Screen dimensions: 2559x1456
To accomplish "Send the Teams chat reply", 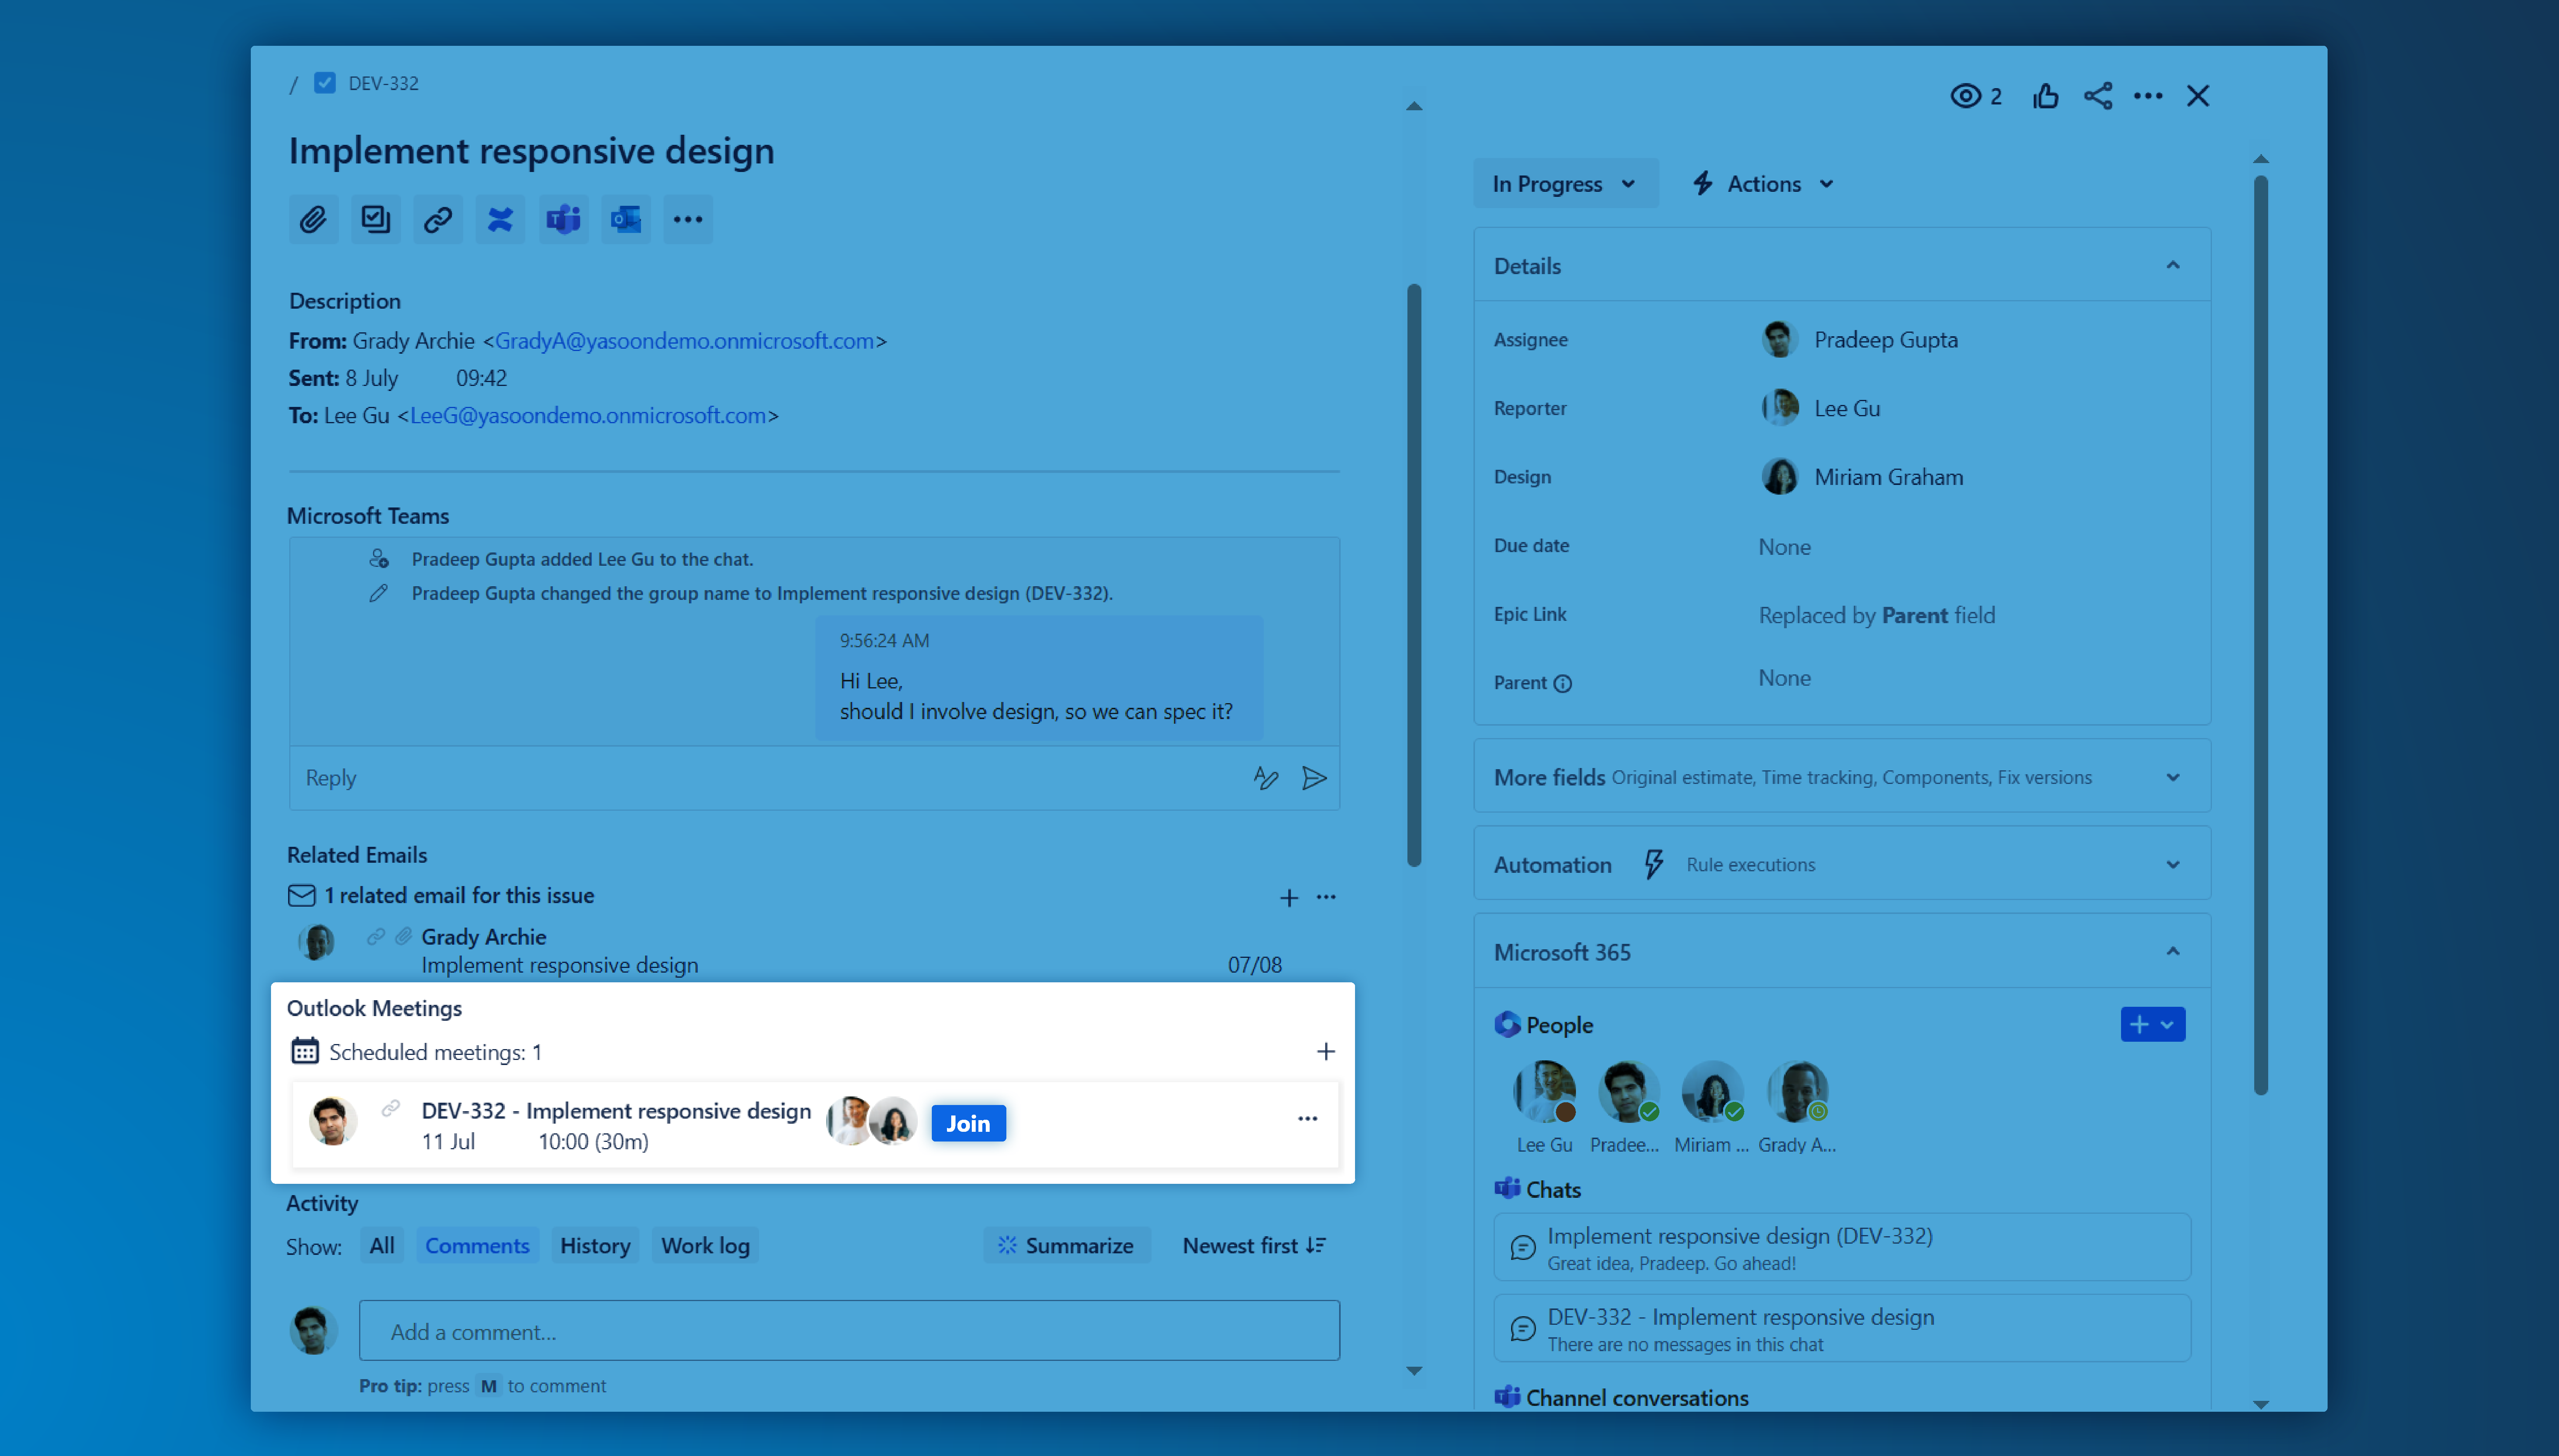I will click(x=1314, y=778).
